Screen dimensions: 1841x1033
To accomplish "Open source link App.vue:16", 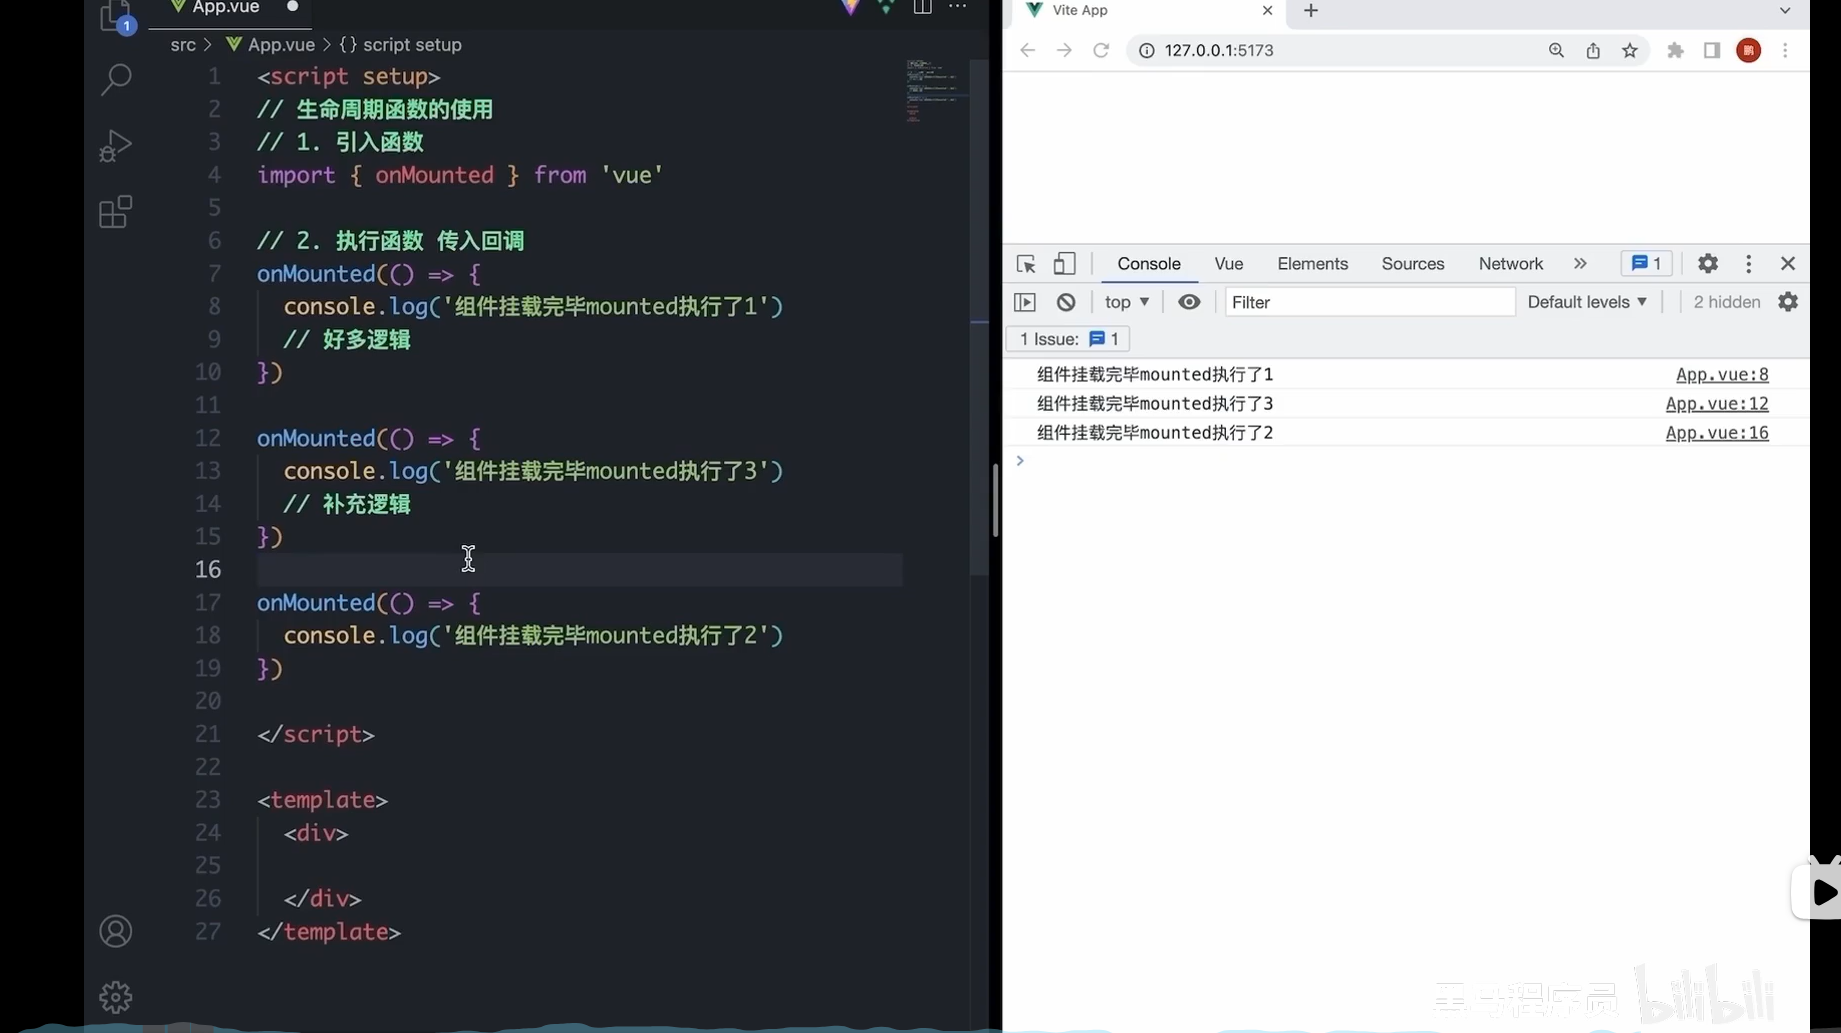I will (x=1717, y=433).
